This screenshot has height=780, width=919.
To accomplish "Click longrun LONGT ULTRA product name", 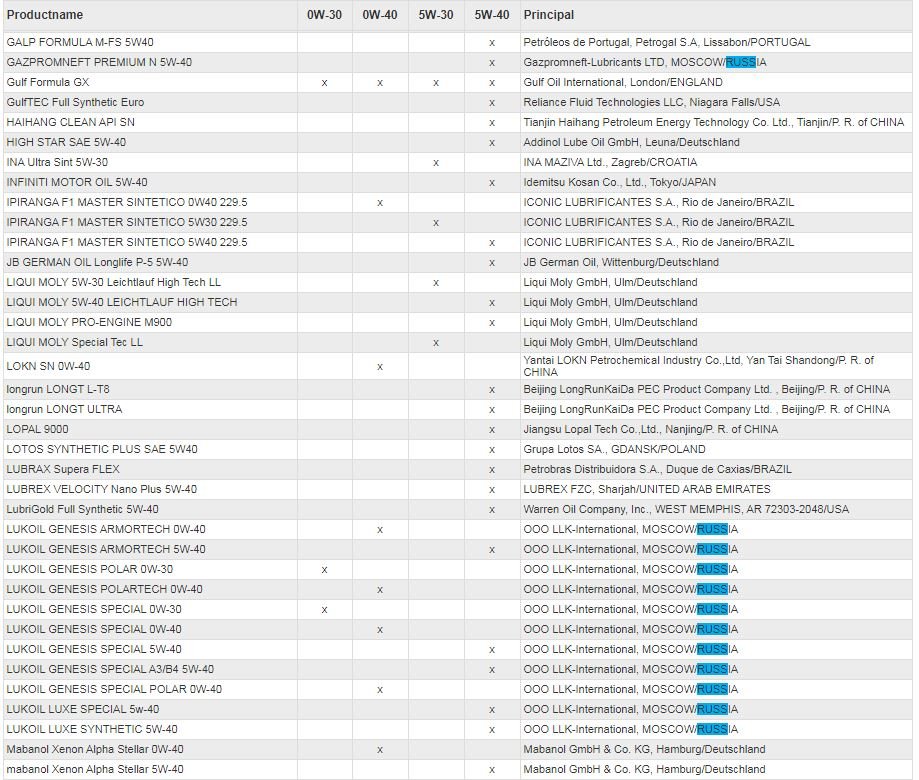I will point(64,409).
